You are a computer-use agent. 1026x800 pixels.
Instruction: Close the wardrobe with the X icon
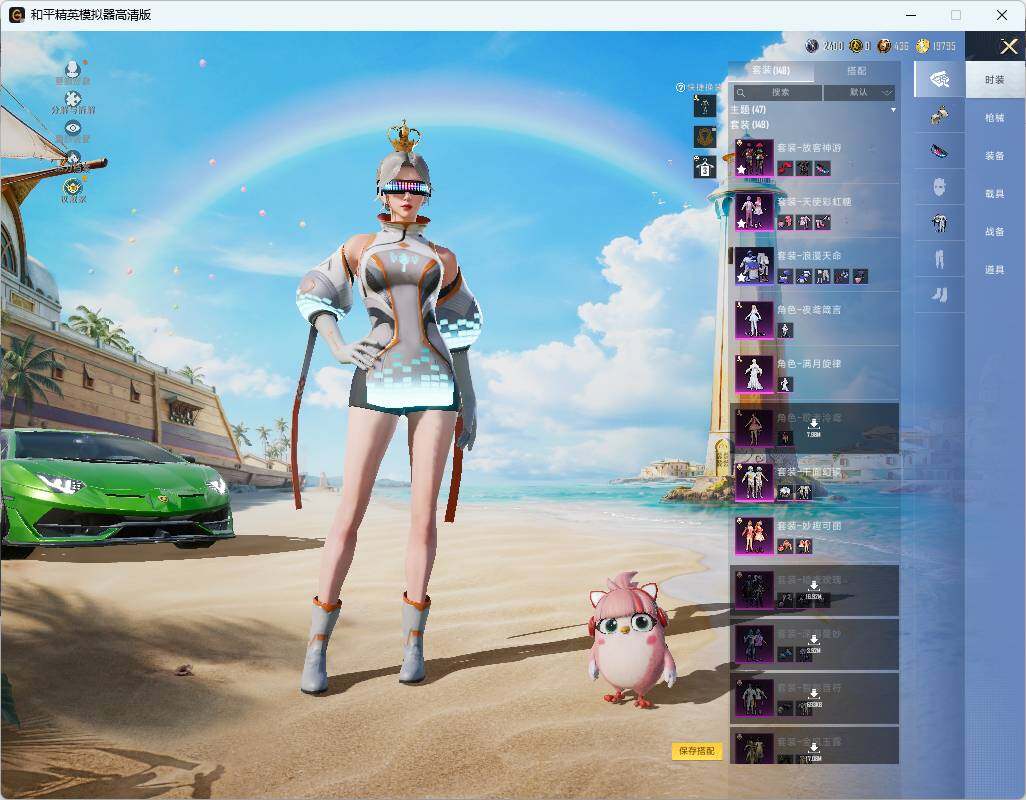(x=1008, y=46)
